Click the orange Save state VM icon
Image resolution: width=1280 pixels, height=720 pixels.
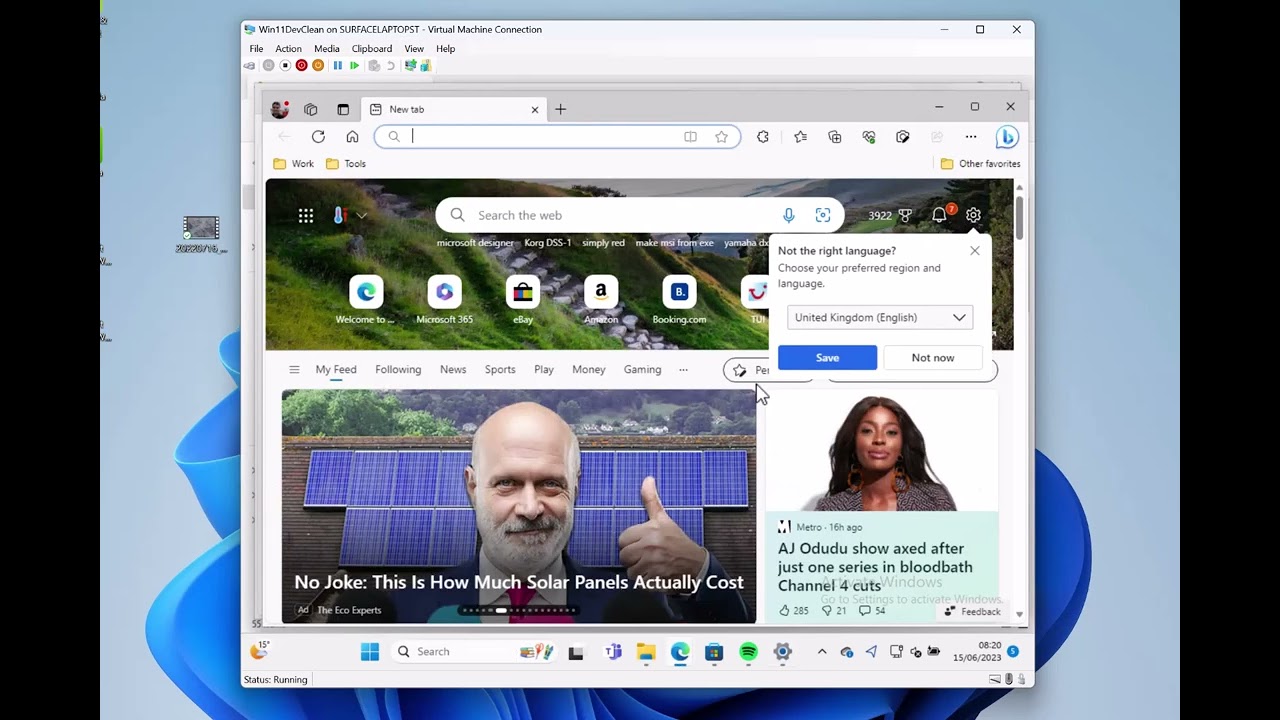(x=318, y=65)
